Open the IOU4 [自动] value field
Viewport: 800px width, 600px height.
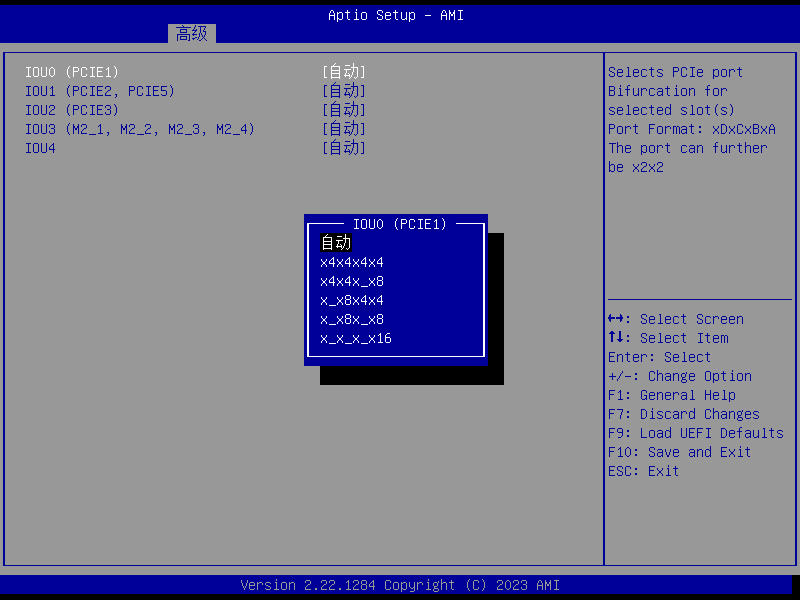tap(344, 148)
